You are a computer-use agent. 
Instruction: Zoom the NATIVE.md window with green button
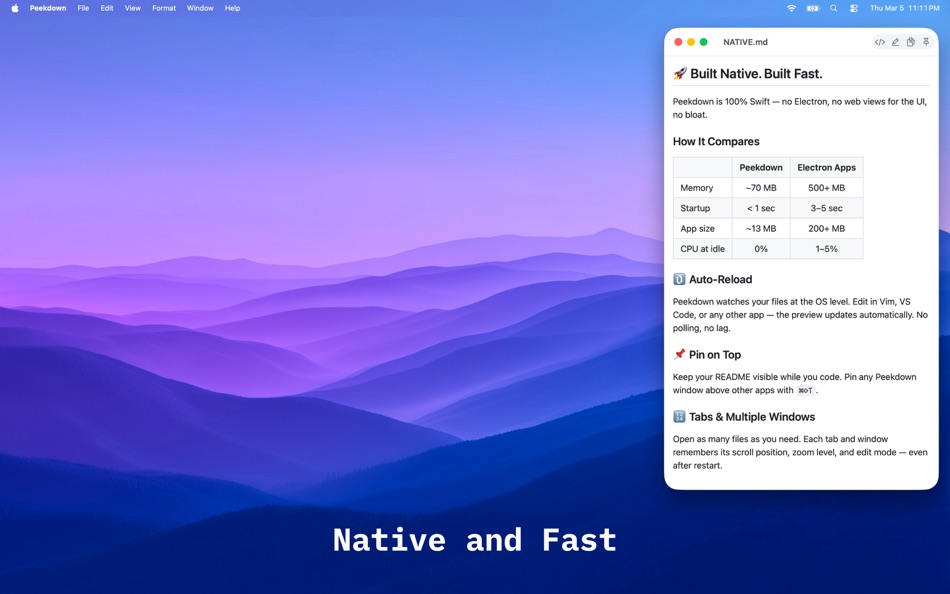click(703, 42)
